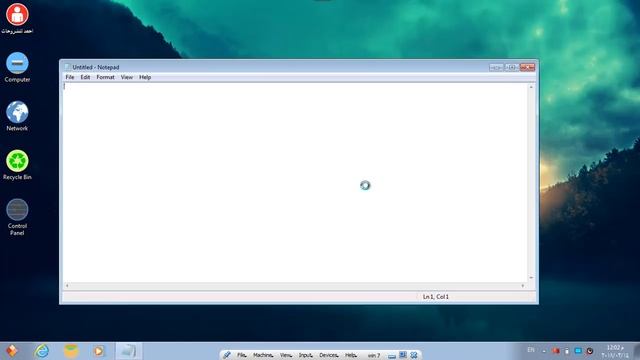Open the Notepad Format menu
The width and height of the screenshot is (640, 360).
point(105,77)
